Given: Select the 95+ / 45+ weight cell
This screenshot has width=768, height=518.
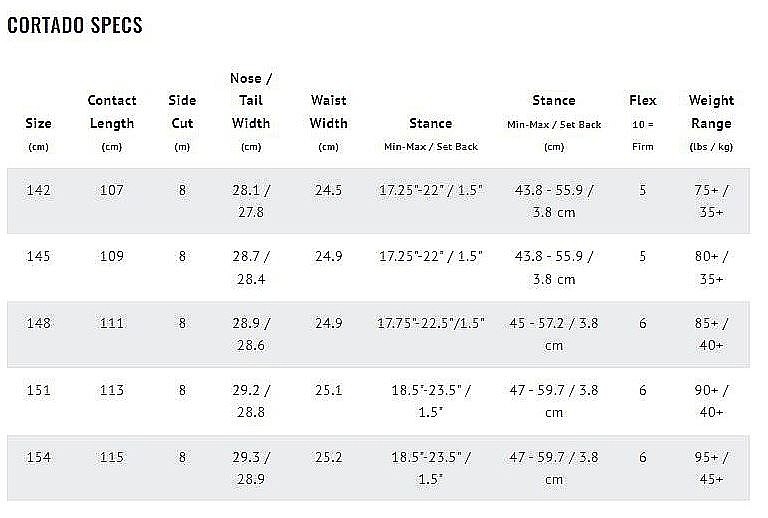Looking at the screenshot, I should click(x=711, y=468).
